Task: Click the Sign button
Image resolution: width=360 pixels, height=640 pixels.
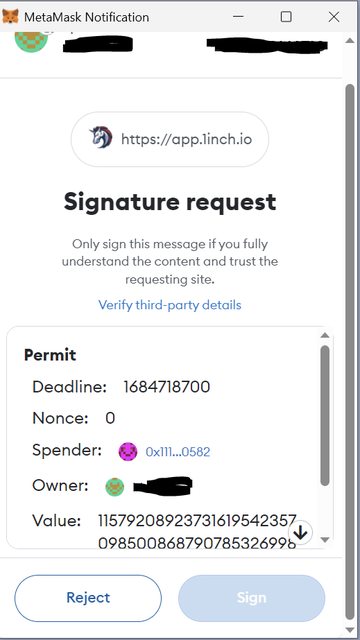Action: tap(251, 598)
